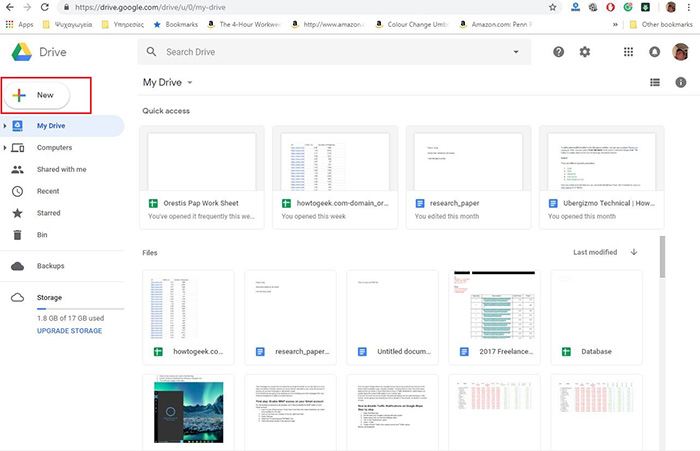Click the New button
This screenshot has height=451, width=700.
pos(38,95)
